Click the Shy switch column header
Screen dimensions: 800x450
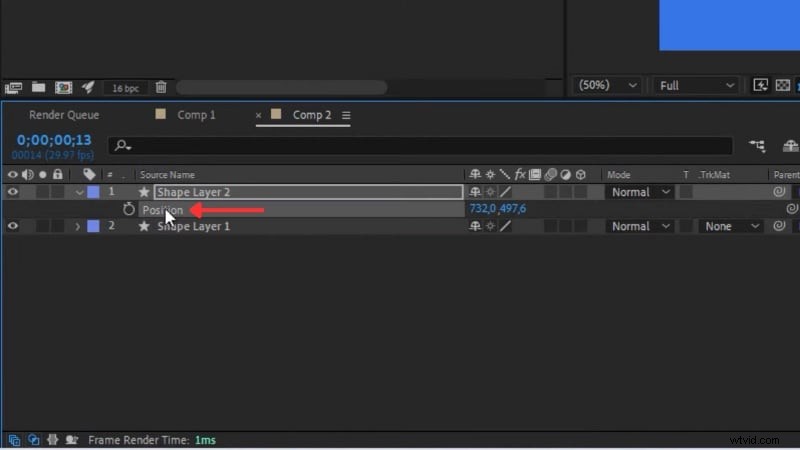click(x=475, y=174)
